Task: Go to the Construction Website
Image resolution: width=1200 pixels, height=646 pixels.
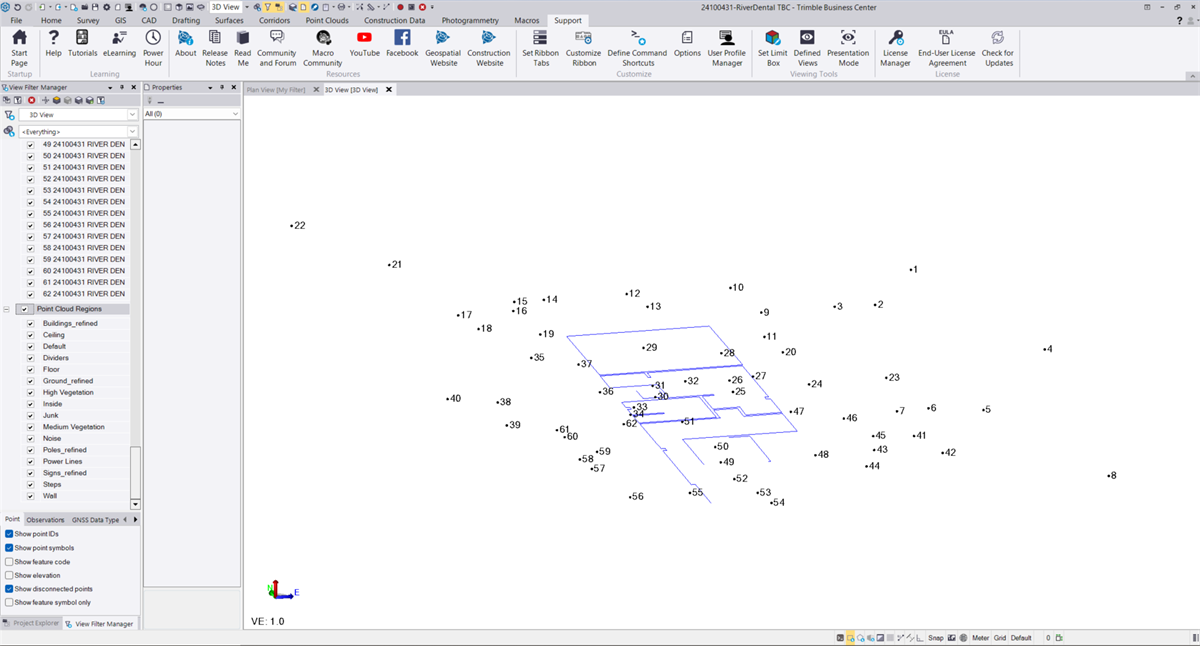Action: pos(489,48)
